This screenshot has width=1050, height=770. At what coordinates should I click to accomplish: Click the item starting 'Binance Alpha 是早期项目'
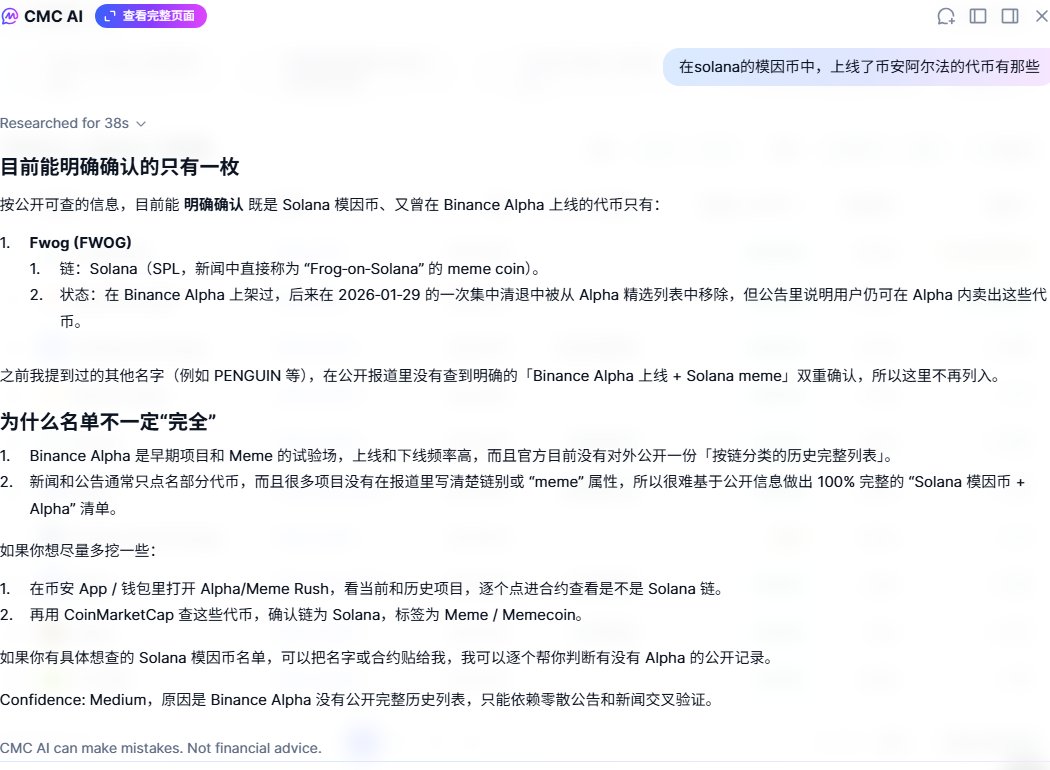[461, 456]
